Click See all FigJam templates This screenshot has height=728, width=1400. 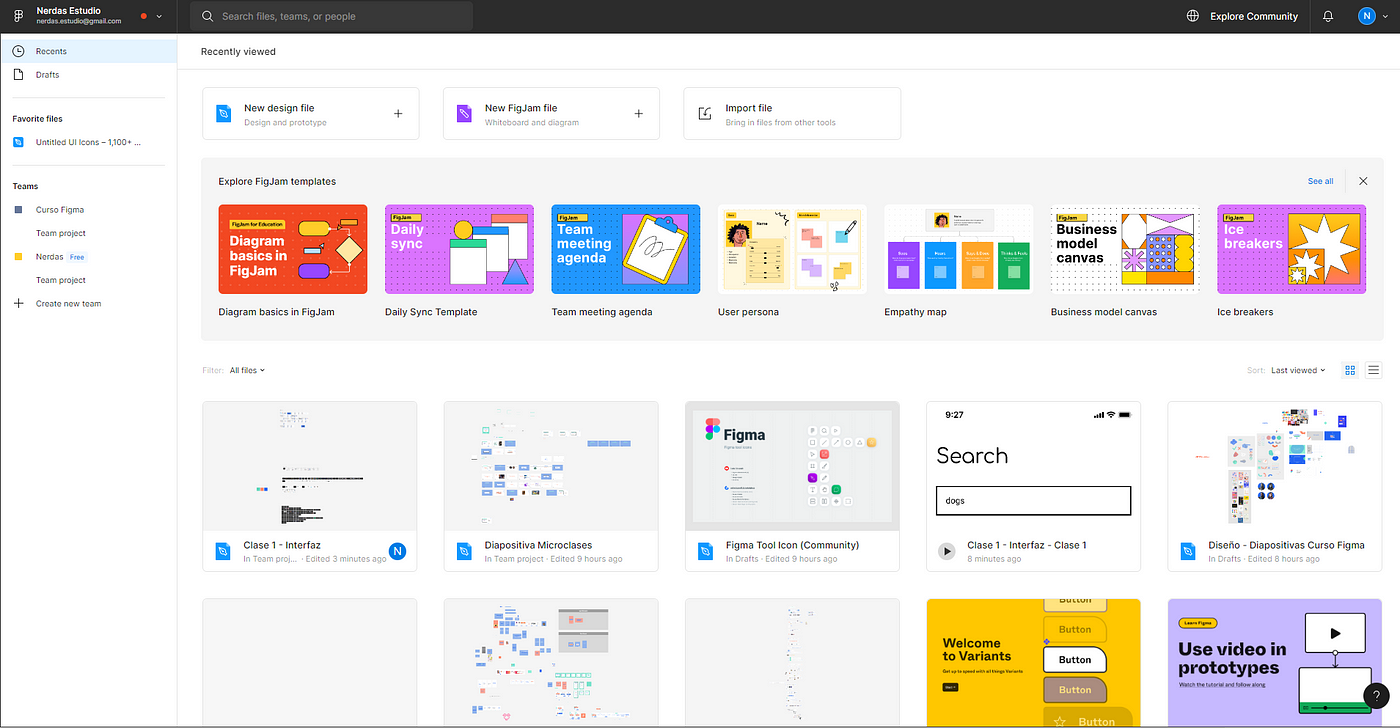[1320, 181]
